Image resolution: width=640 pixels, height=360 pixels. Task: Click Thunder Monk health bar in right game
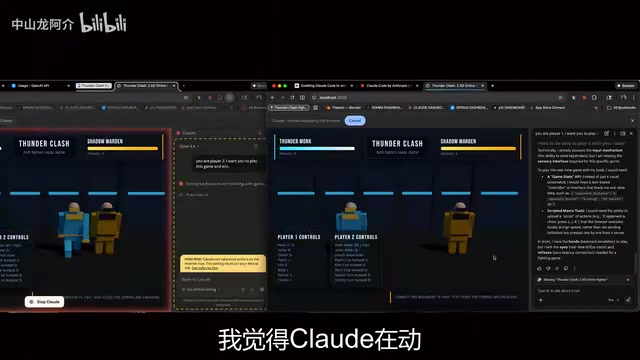(317, 149)
